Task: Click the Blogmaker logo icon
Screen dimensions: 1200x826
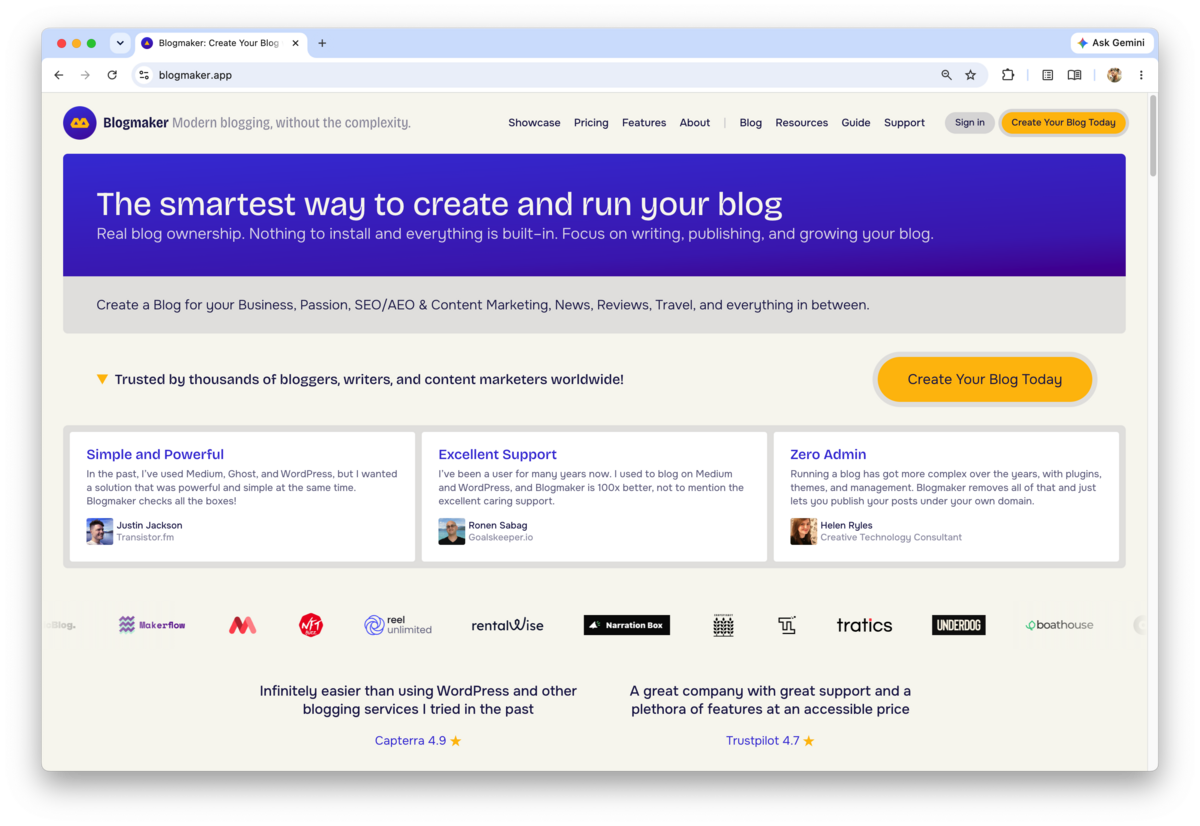Action: (x=80, y=123)
